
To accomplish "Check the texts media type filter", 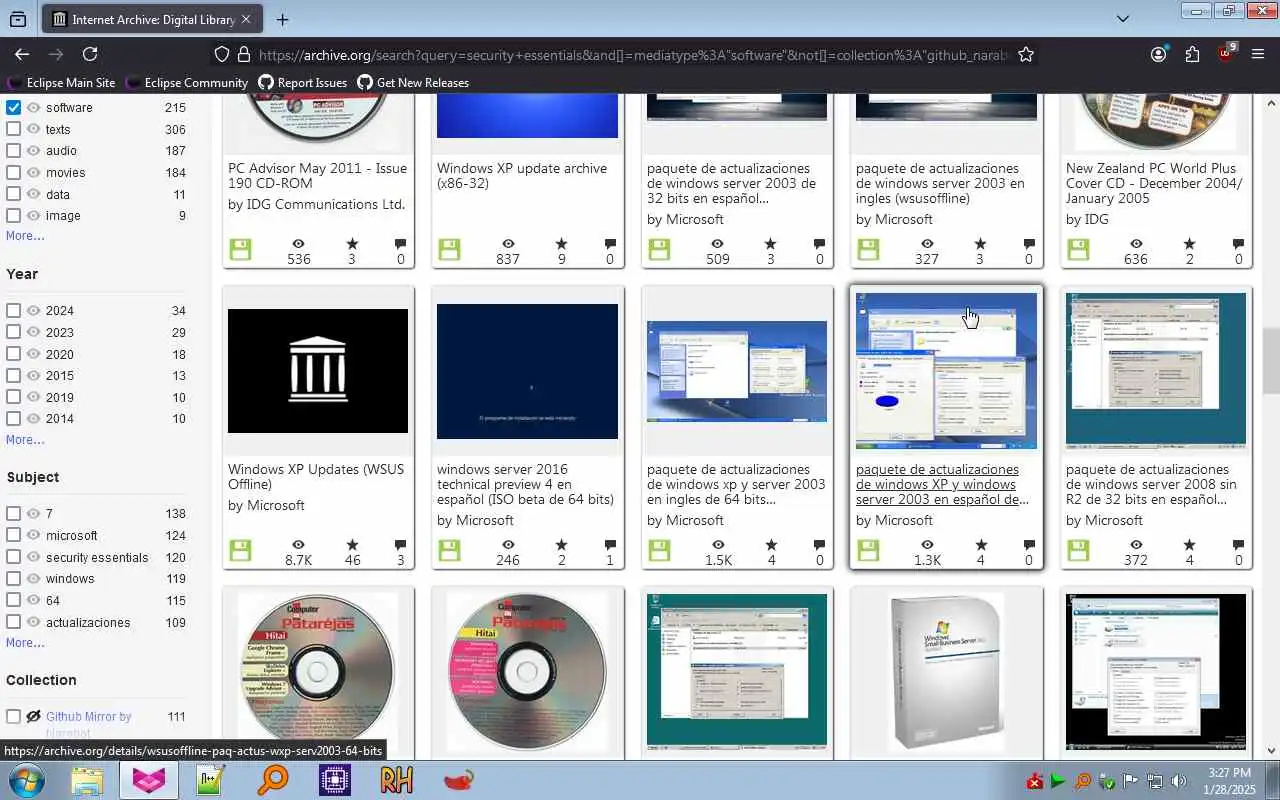I will [13, 129].
